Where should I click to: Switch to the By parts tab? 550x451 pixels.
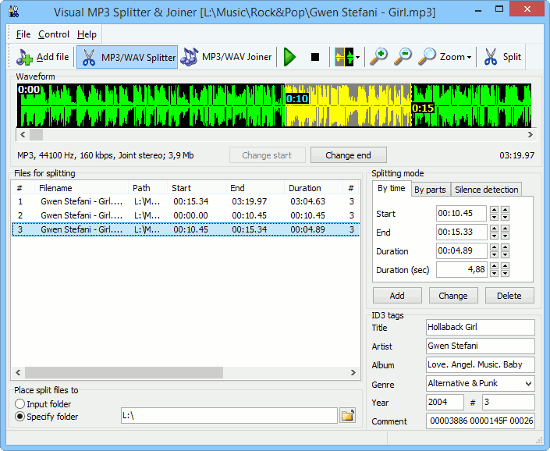coord(430,190)
